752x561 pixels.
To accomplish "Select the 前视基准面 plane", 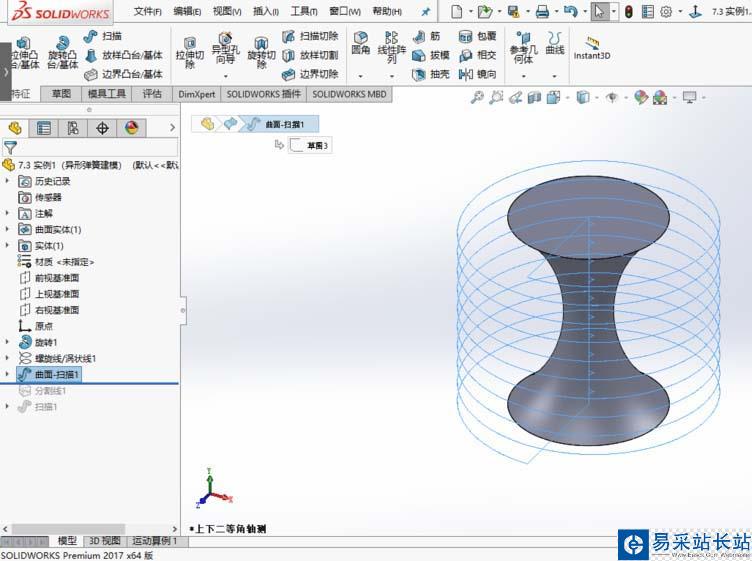I will pos(49,278).
